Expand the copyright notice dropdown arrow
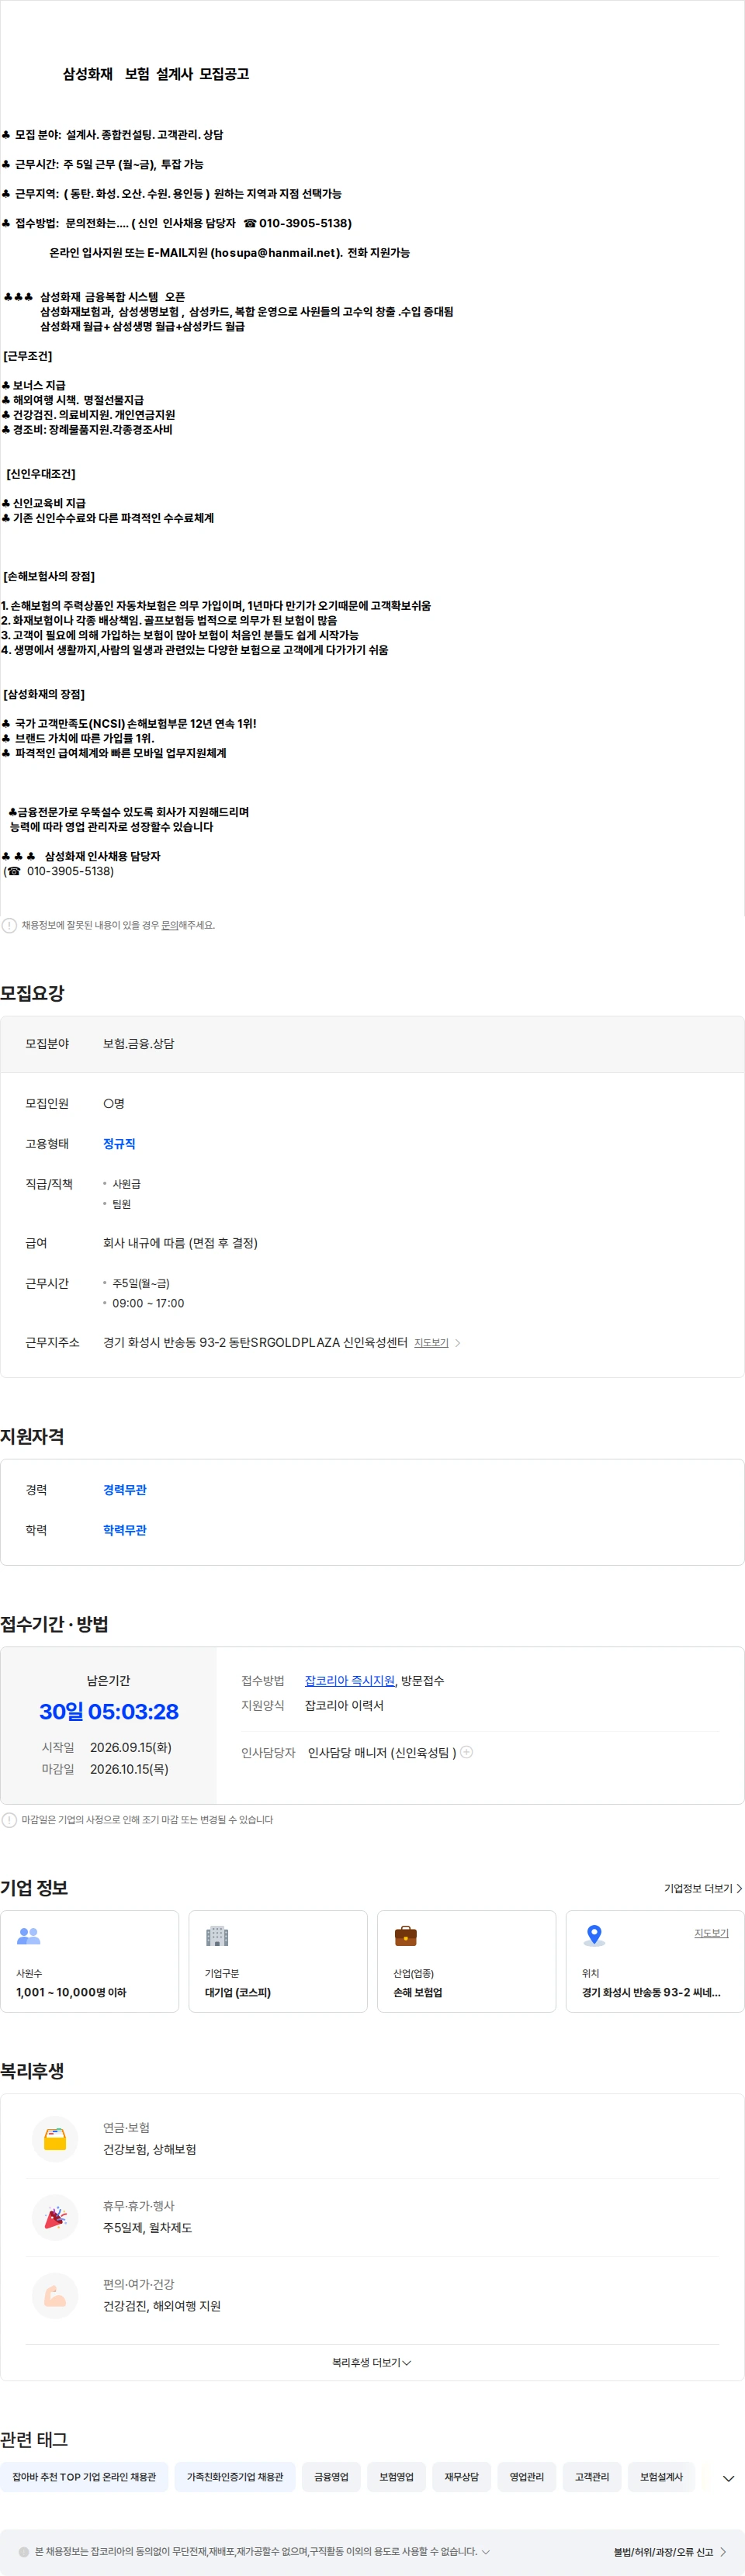 point(486,2552)
